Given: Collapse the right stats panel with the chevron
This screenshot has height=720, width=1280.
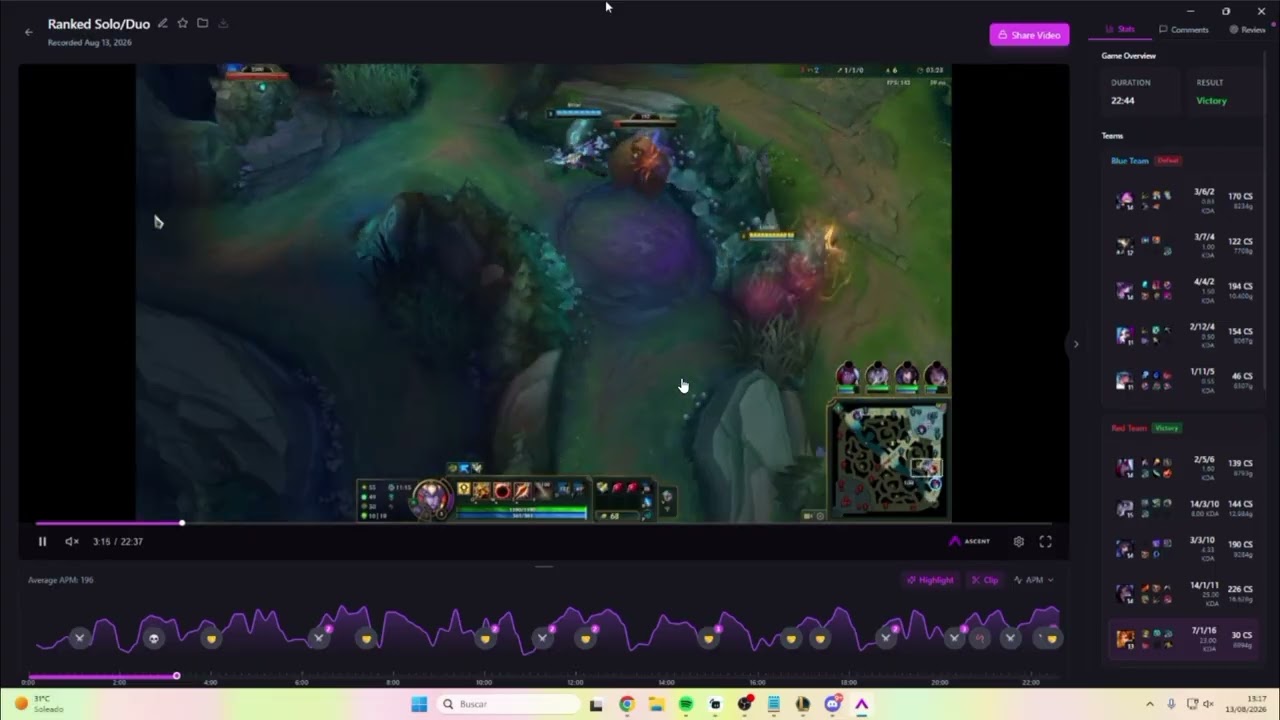Looking at the screenshot, I should tap(1076, 344).
